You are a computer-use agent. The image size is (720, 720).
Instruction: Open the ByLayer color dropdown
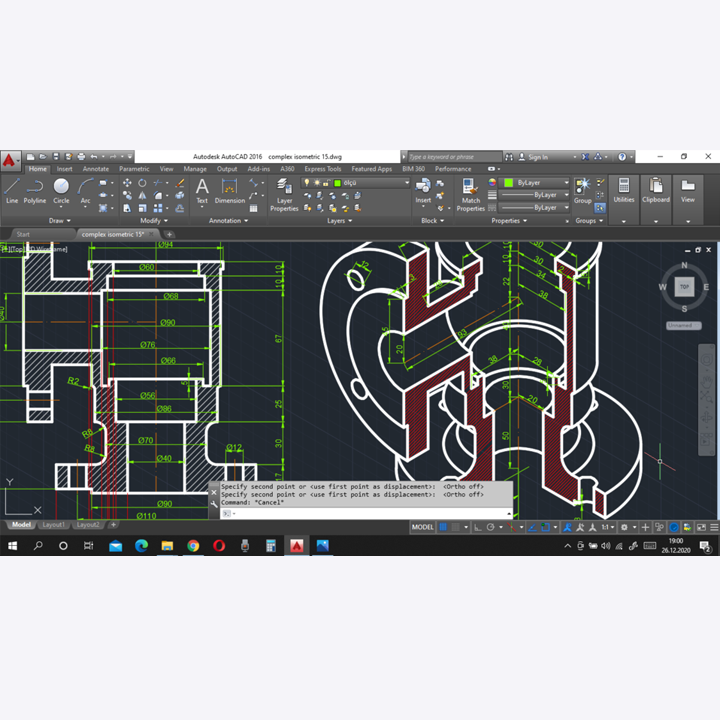(x=537, y=183)
